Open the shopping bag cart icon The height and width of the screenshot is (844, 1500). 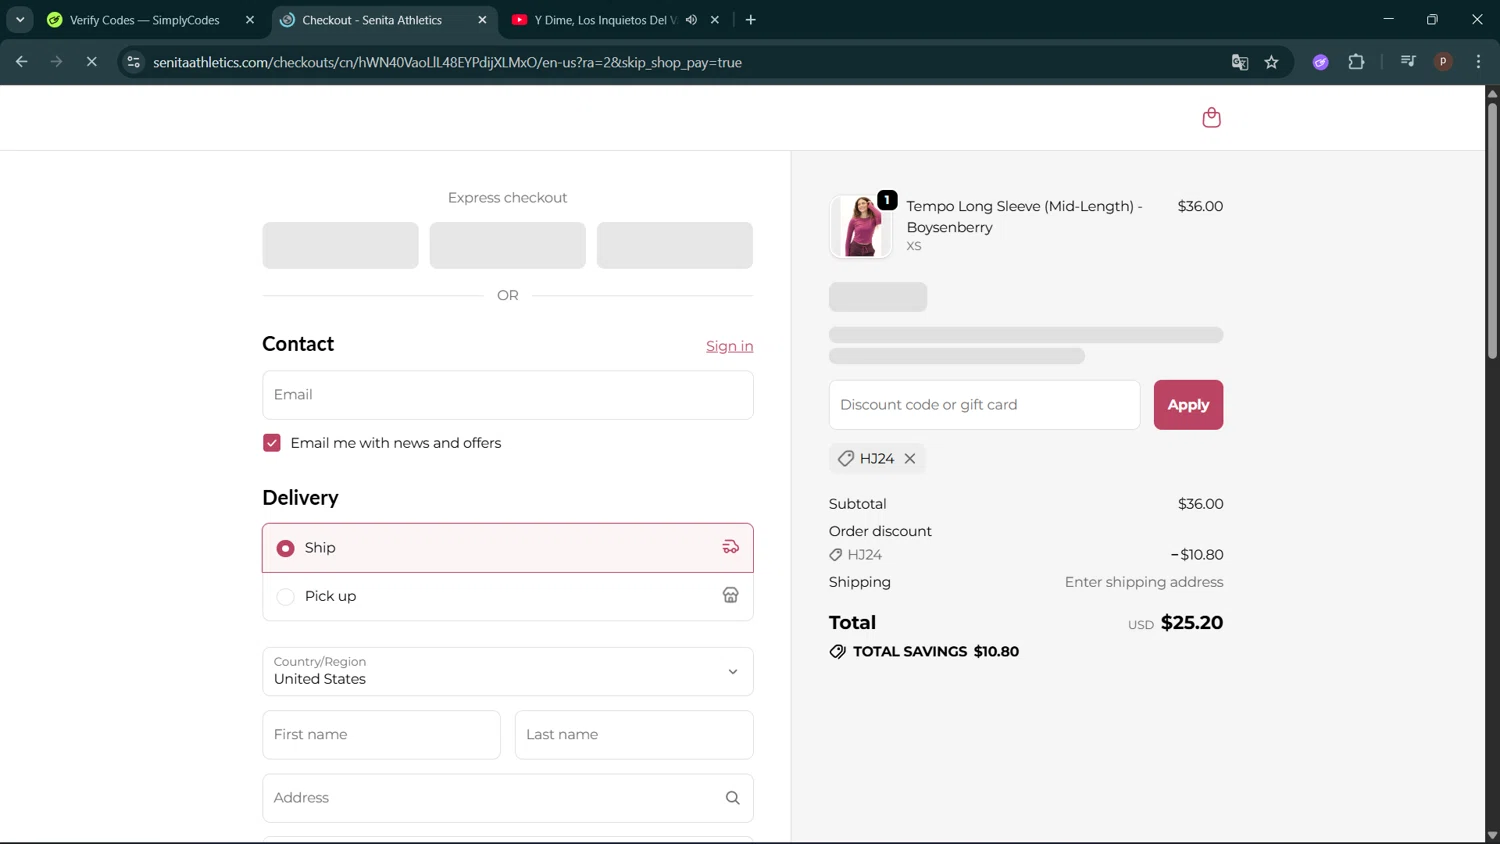[x=1211, y=118]
